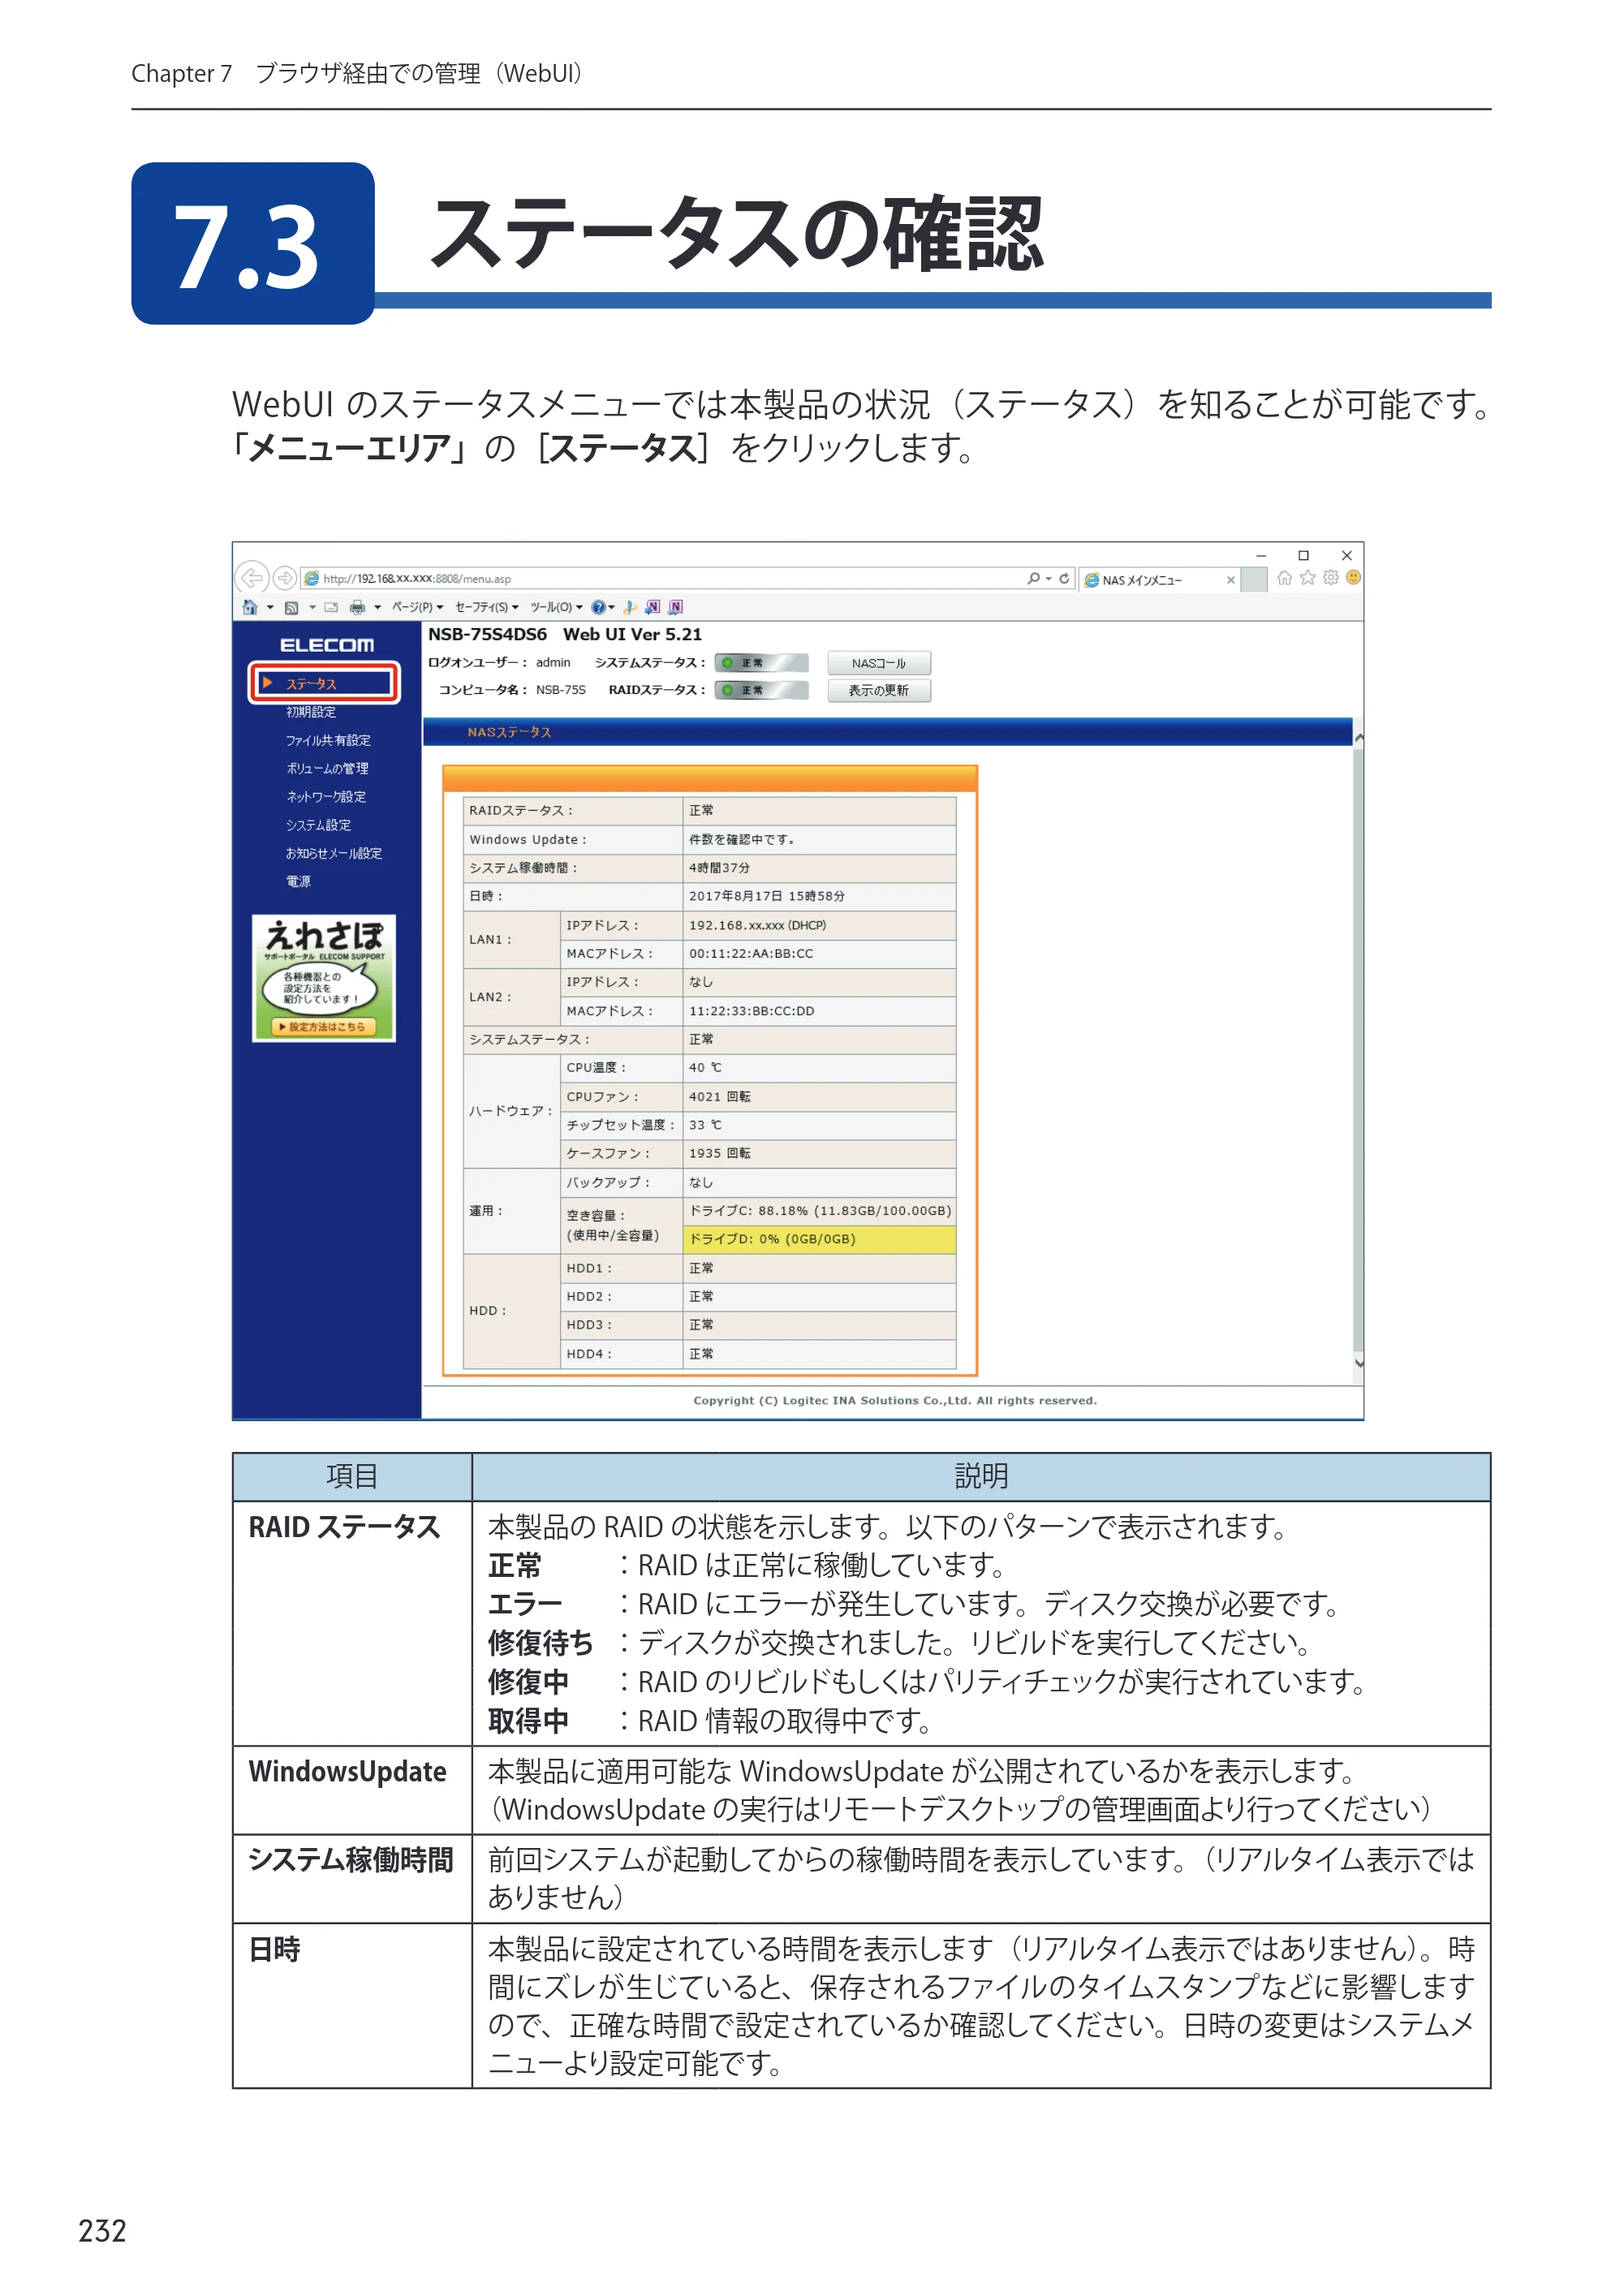Open ファイル共有設定 from the sidebar
The height and width of the screenshot is (2296, 1624).
(x=328, y=740)
